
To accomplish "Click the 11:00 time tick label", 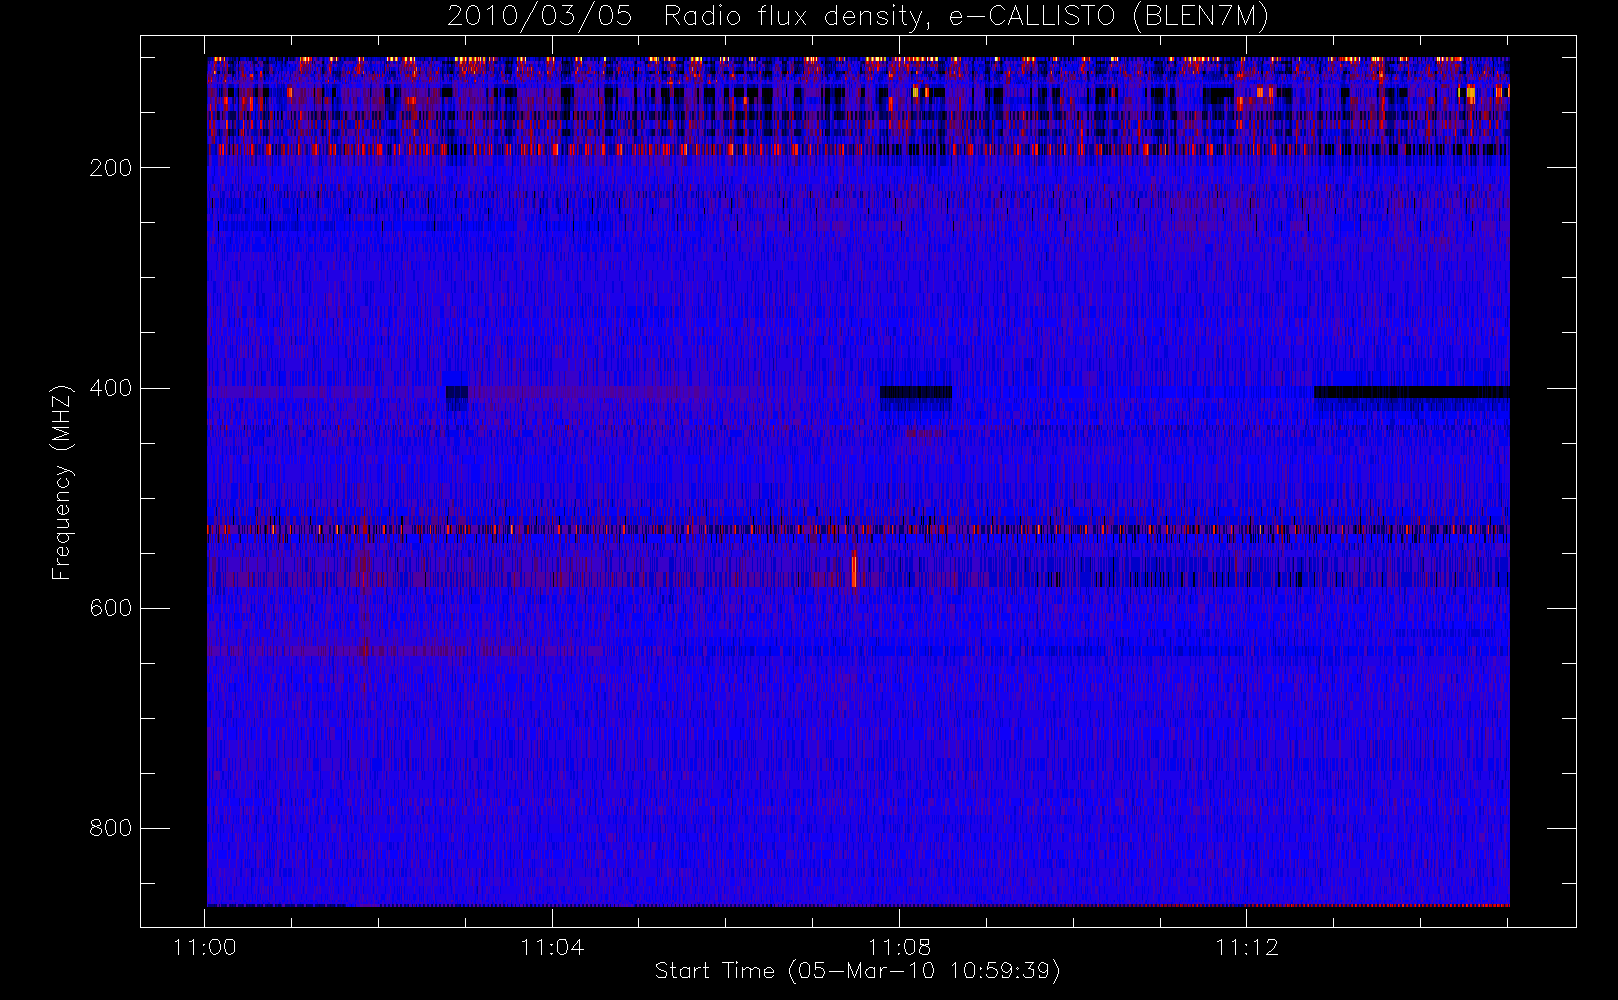I will coord(205,947).
